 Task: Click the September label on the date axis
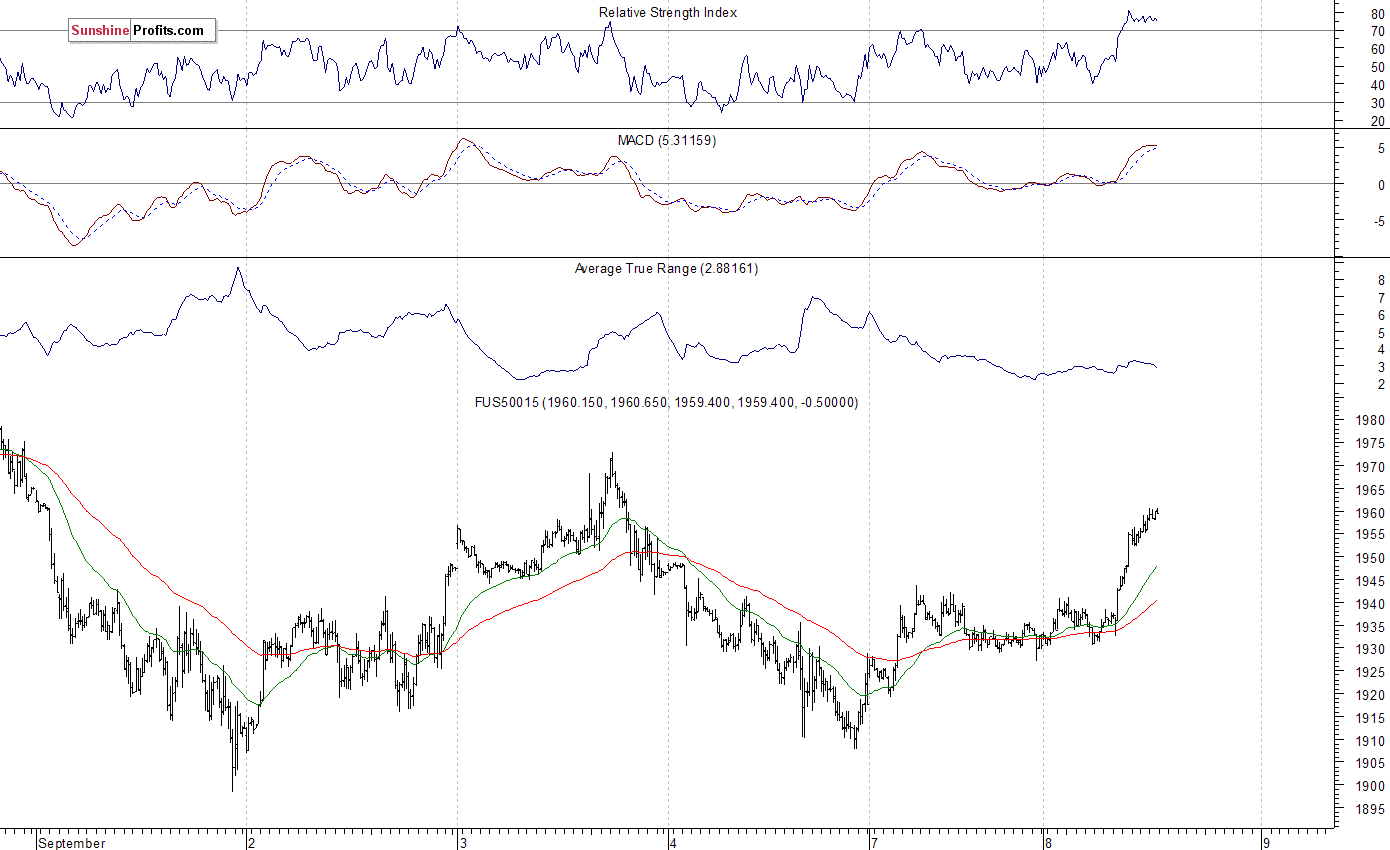(72, 843)
